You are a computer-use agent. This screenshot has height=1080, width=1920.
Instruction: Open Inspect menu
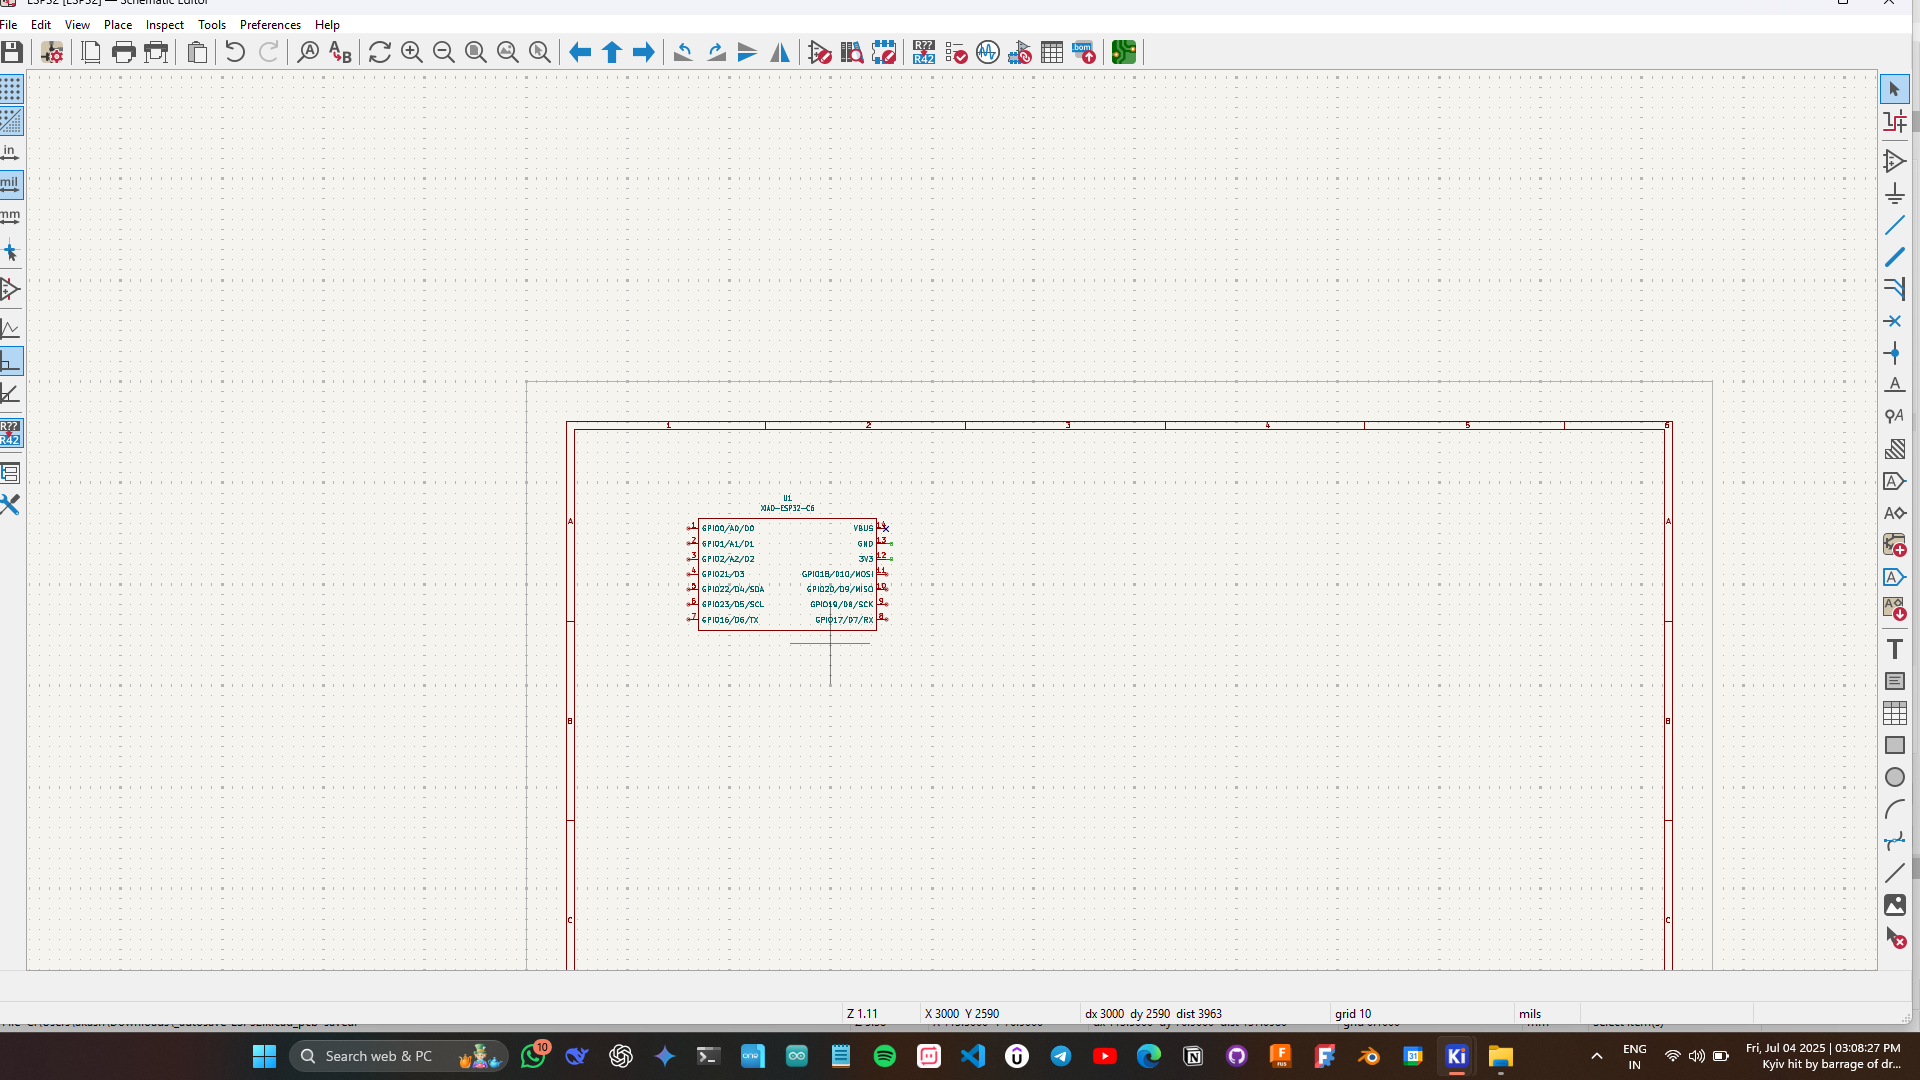pyautogui.click(x=165, y=25)
